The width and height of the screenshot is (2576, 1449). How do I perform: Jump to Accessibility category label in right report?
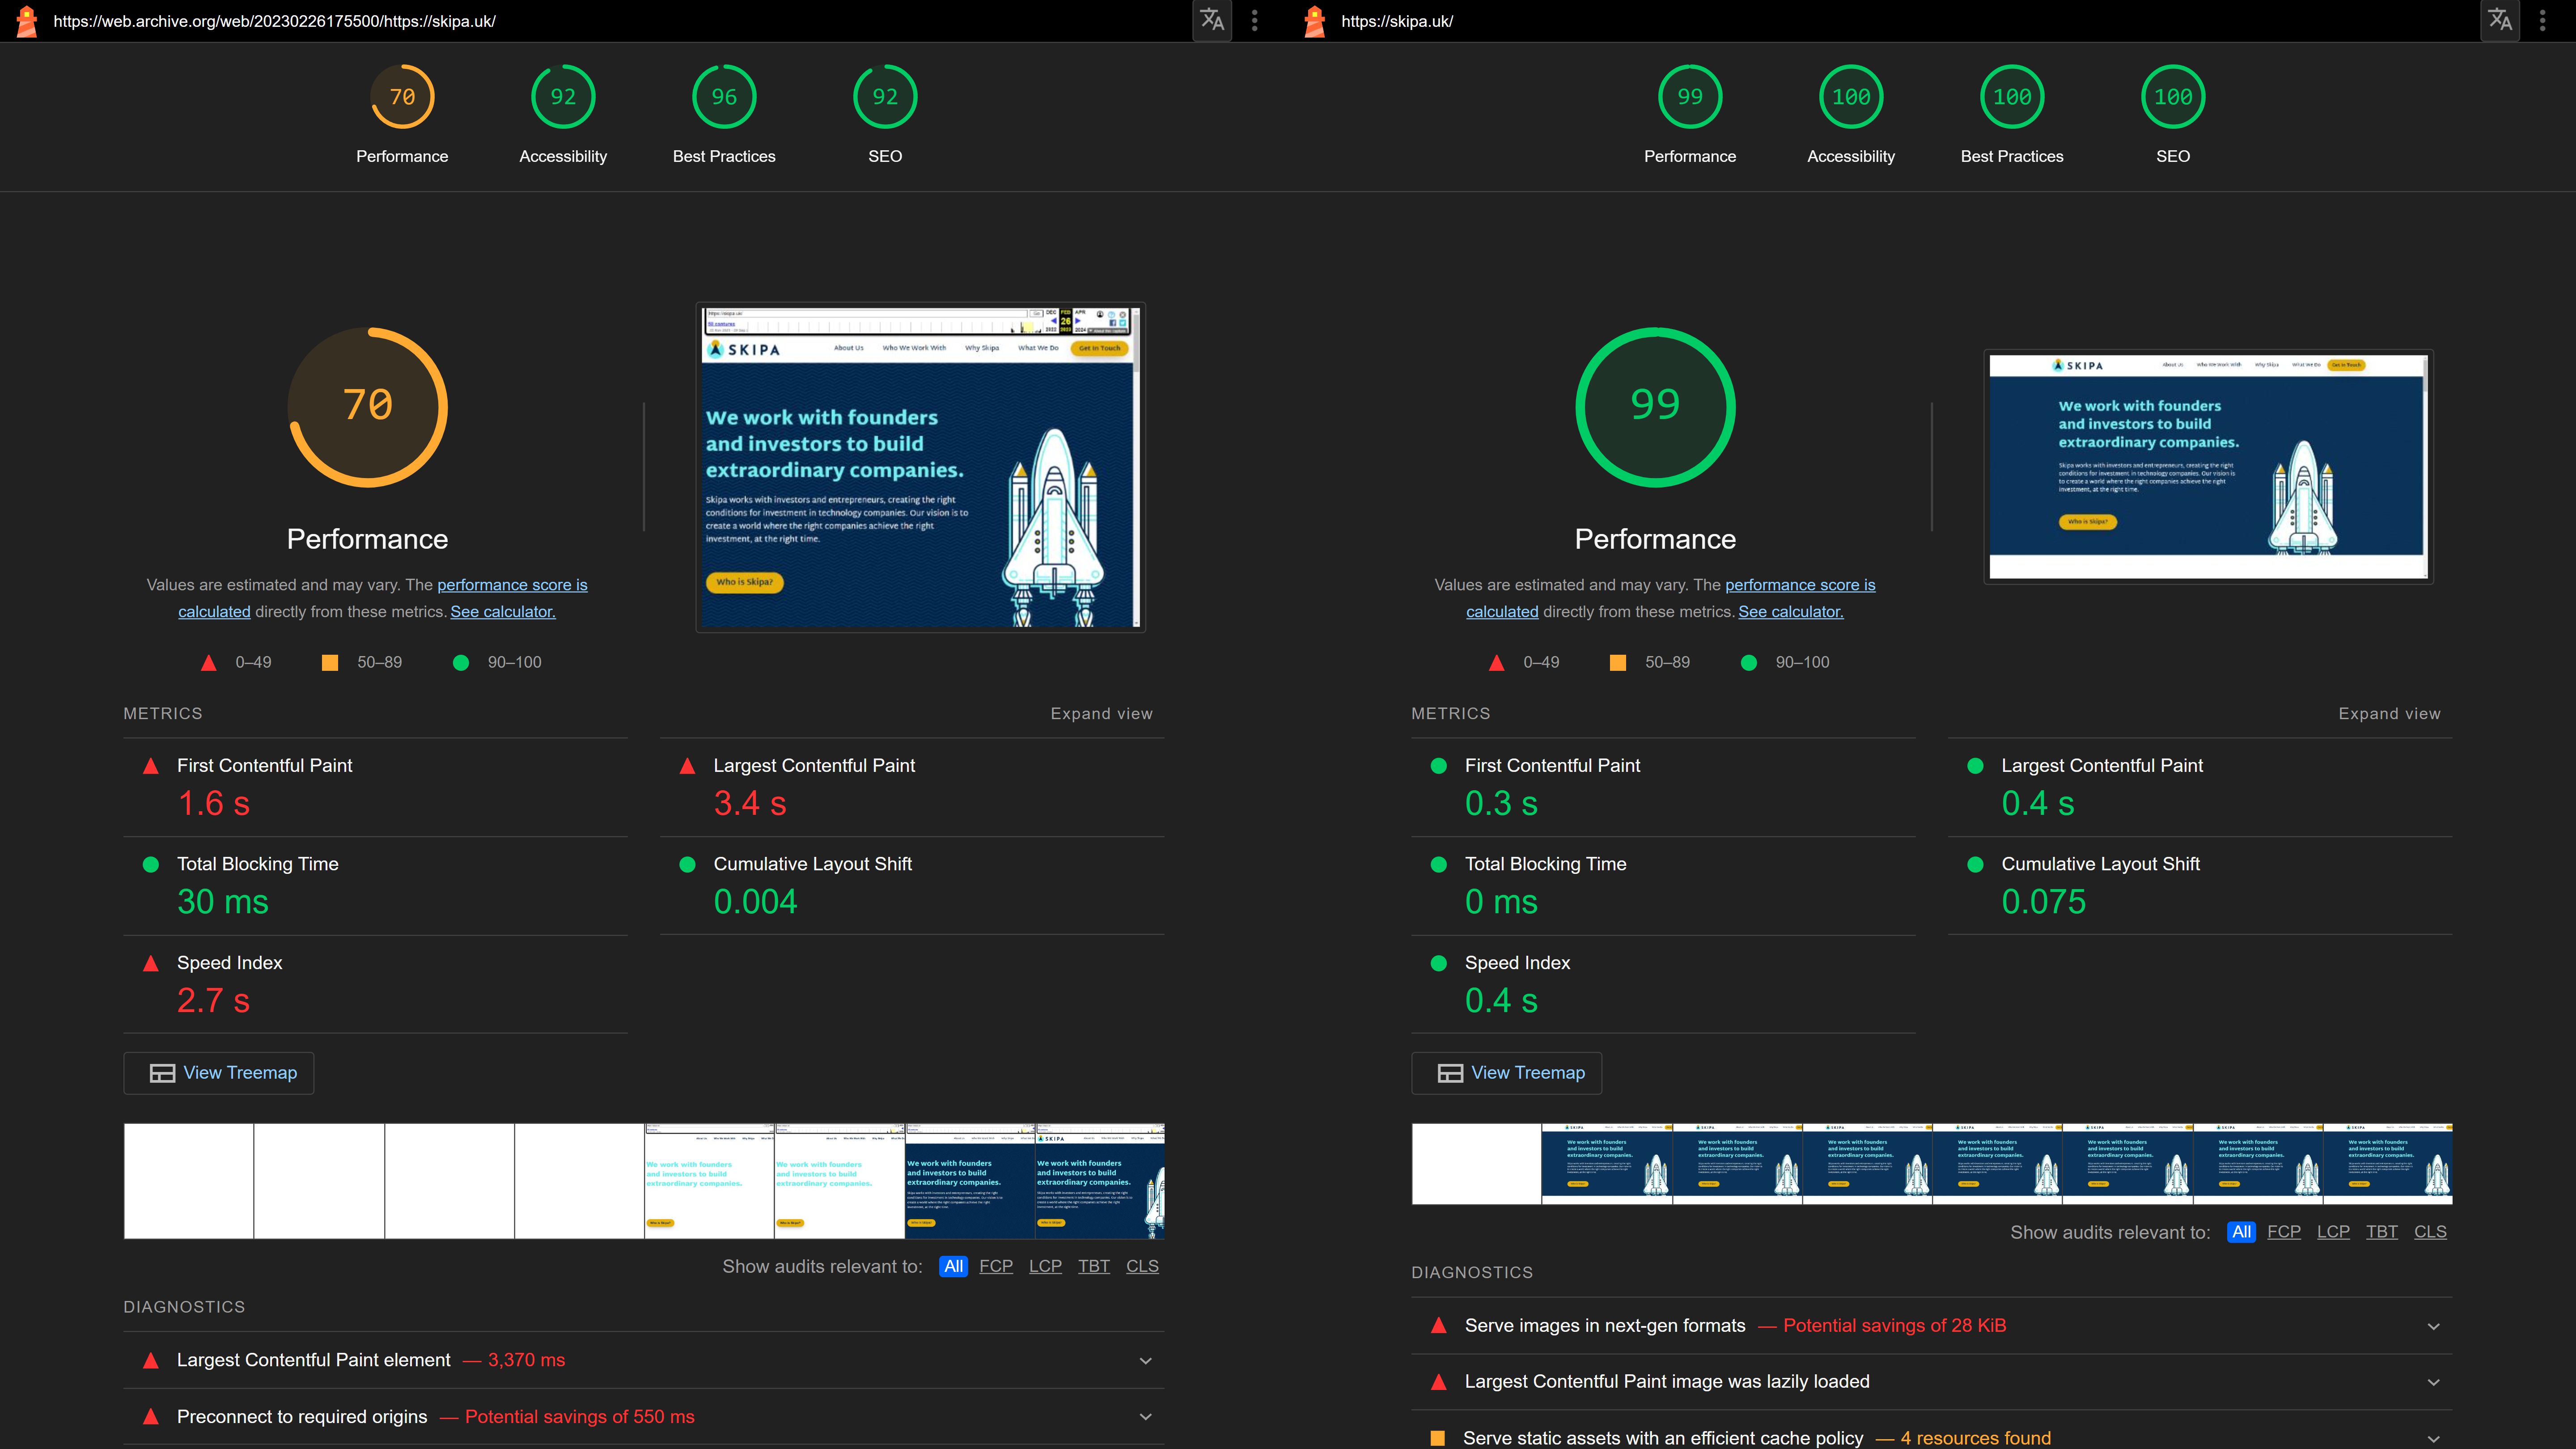point(1851,157)
